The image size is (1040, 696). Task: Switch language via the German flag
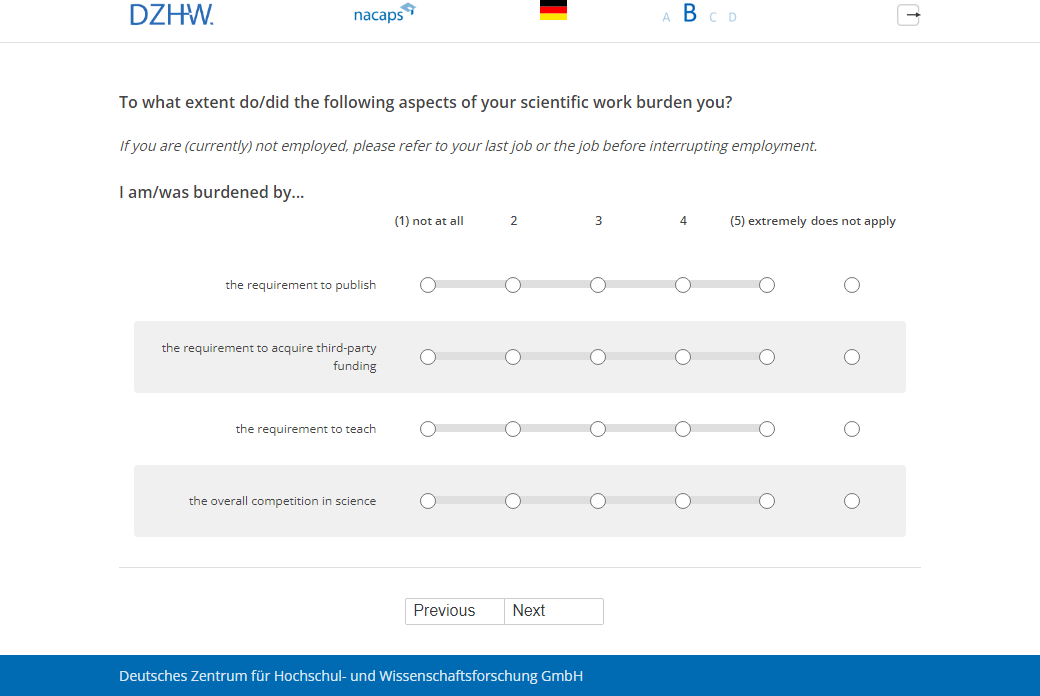coord(553,11)
